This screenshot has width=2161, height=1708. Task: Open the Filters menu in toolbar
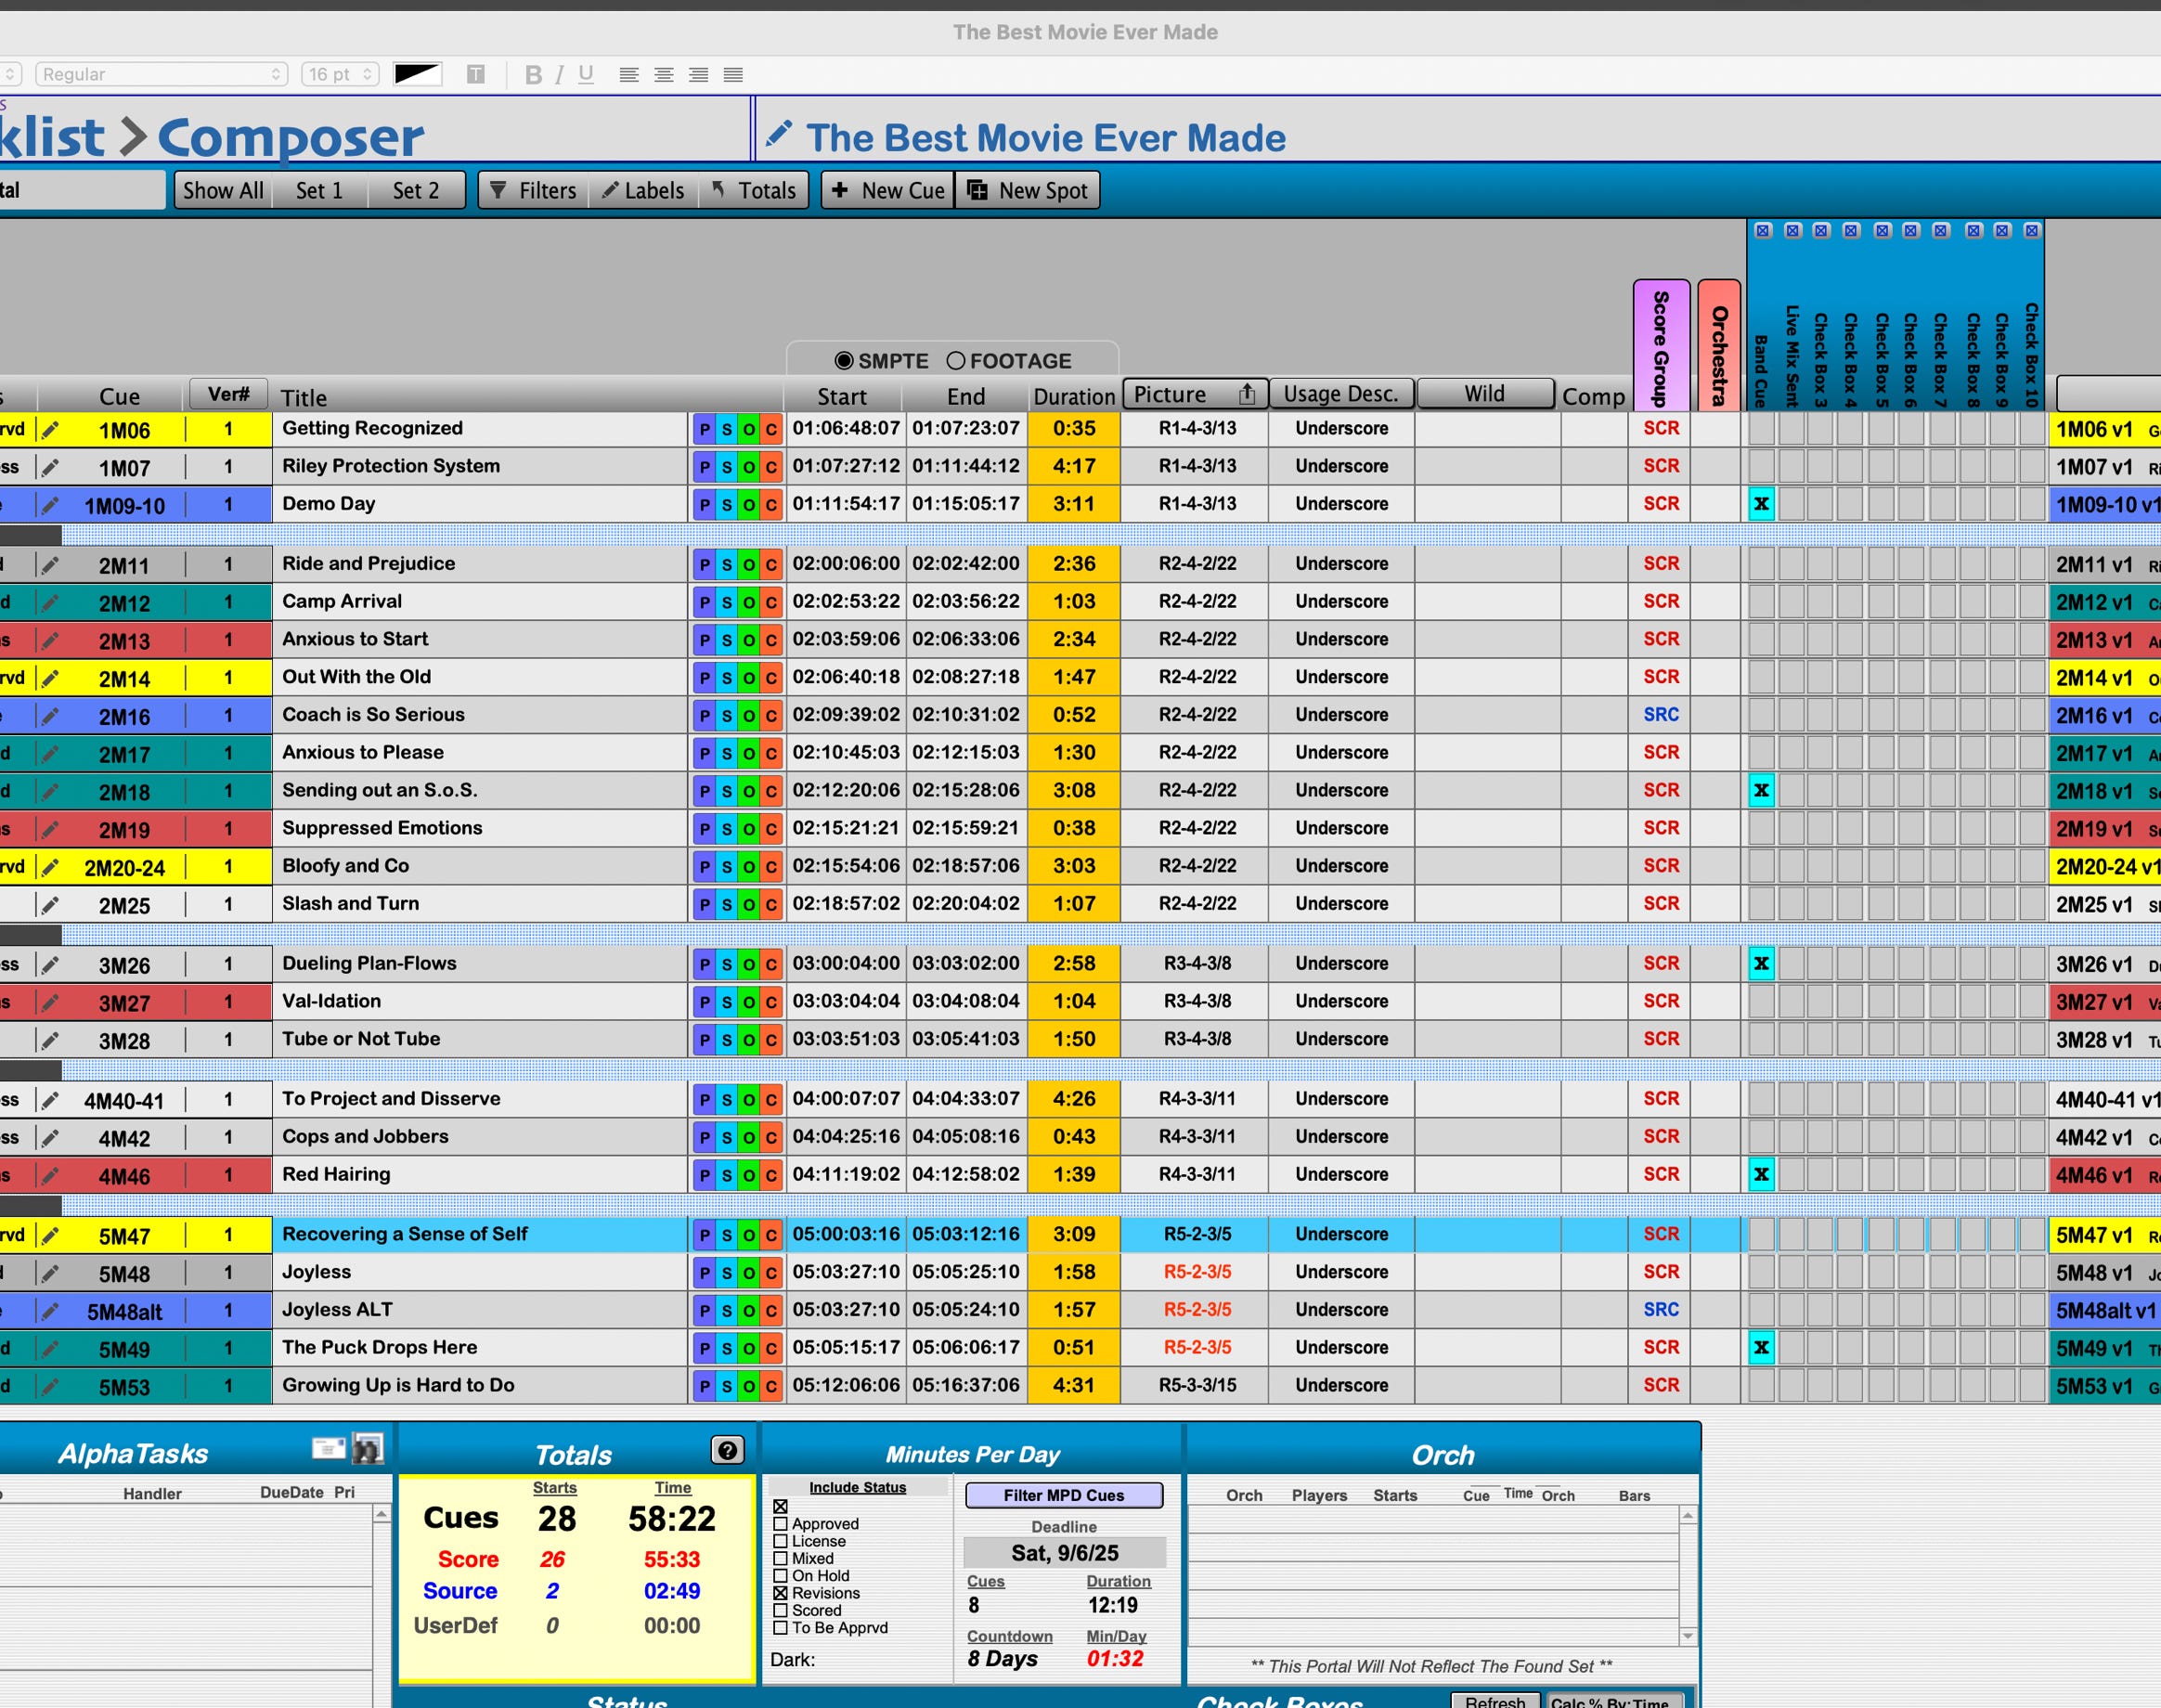point(534,191)
